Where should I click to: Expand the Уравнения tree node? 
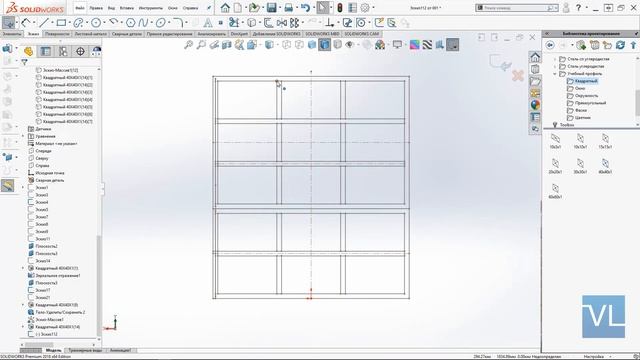click(x=23, y=136)
